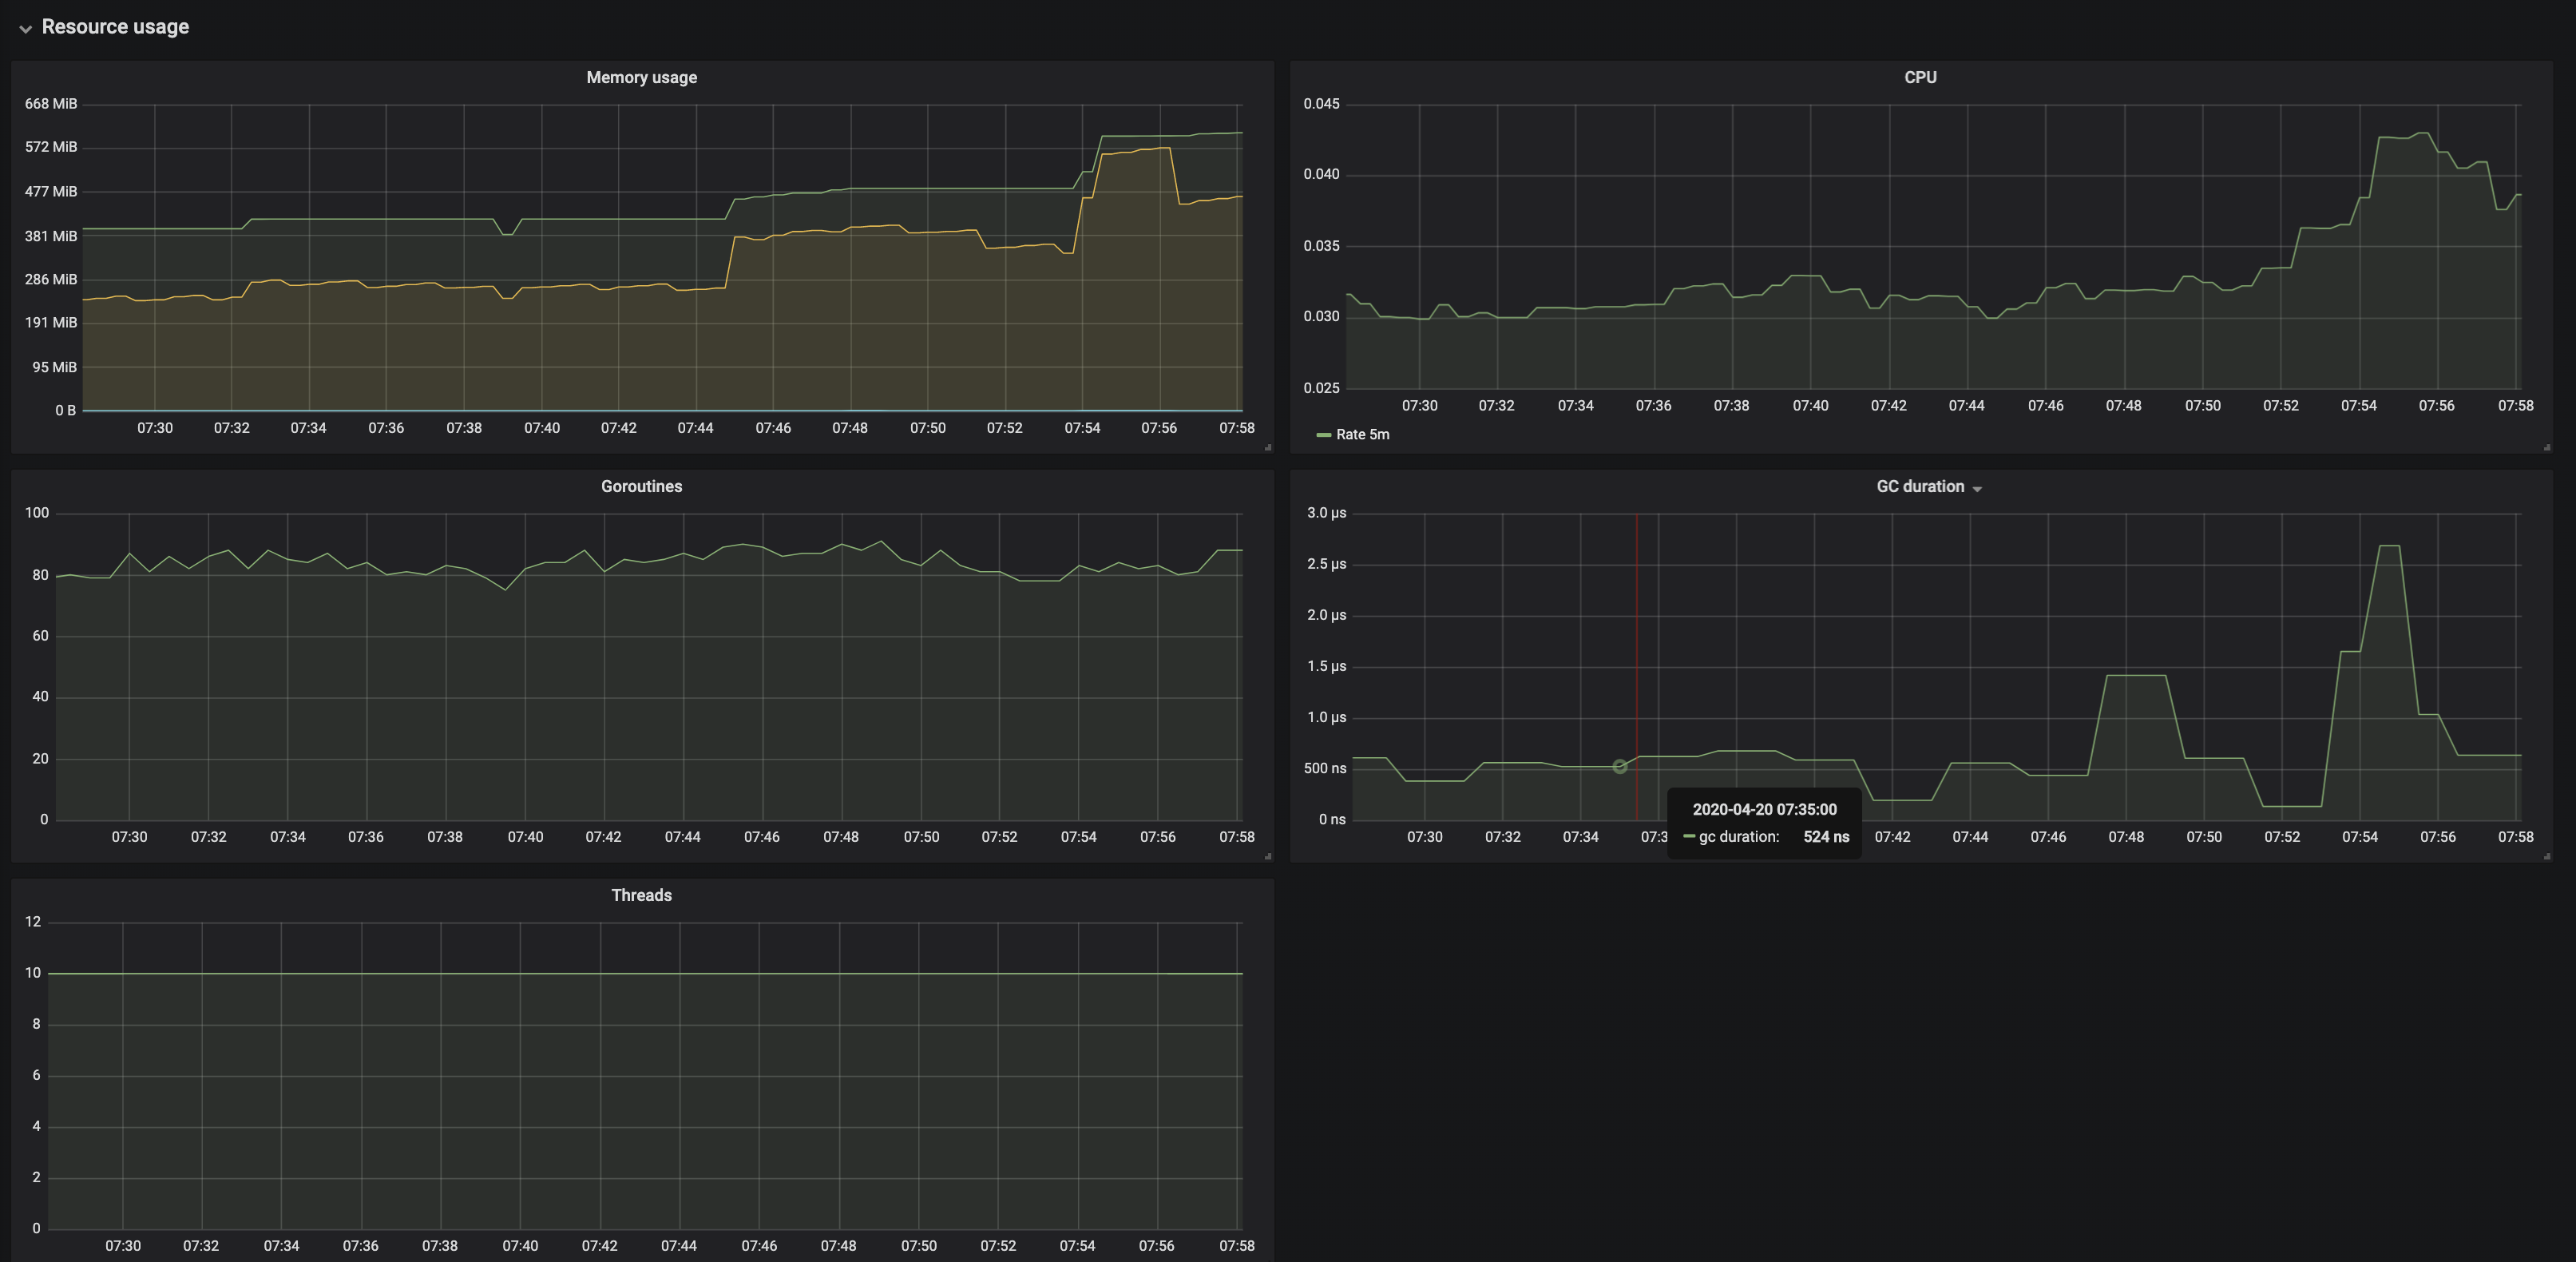Click the 668 MiB axis label in Memory usage
This screenshot has width=2576, height=1262.
coord(51,104)
